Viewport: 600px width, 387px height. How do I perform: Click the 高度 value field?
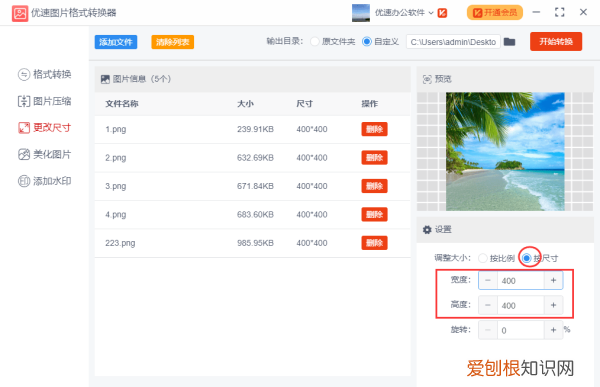coord(520,305)
